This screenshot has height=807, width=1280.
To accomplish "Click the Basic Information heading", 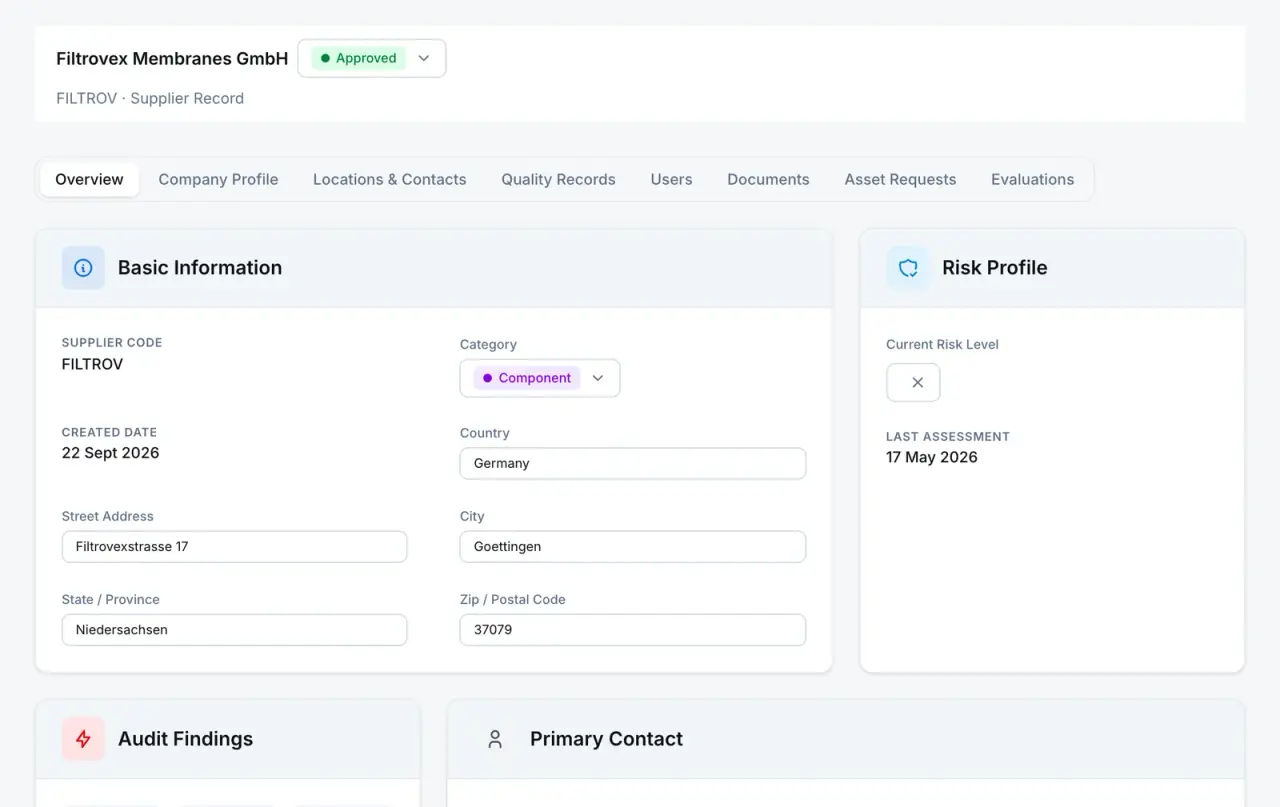I will point(200,268).
